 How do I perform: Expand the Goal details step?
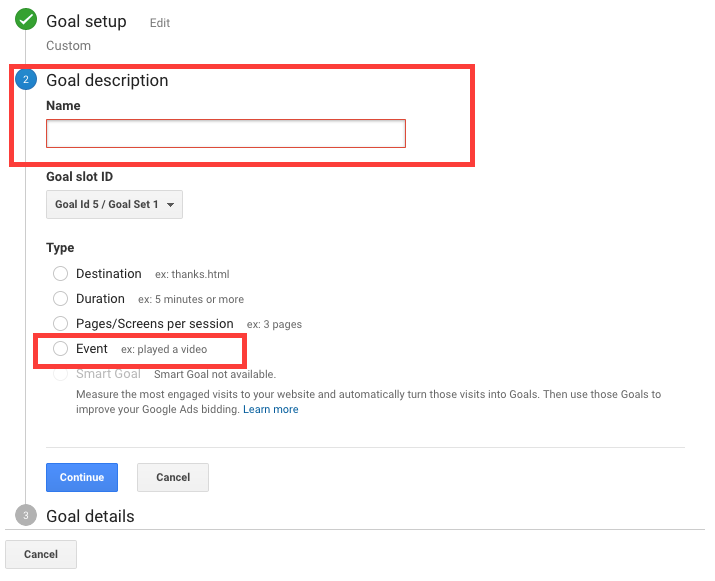(x=90, y=516)
